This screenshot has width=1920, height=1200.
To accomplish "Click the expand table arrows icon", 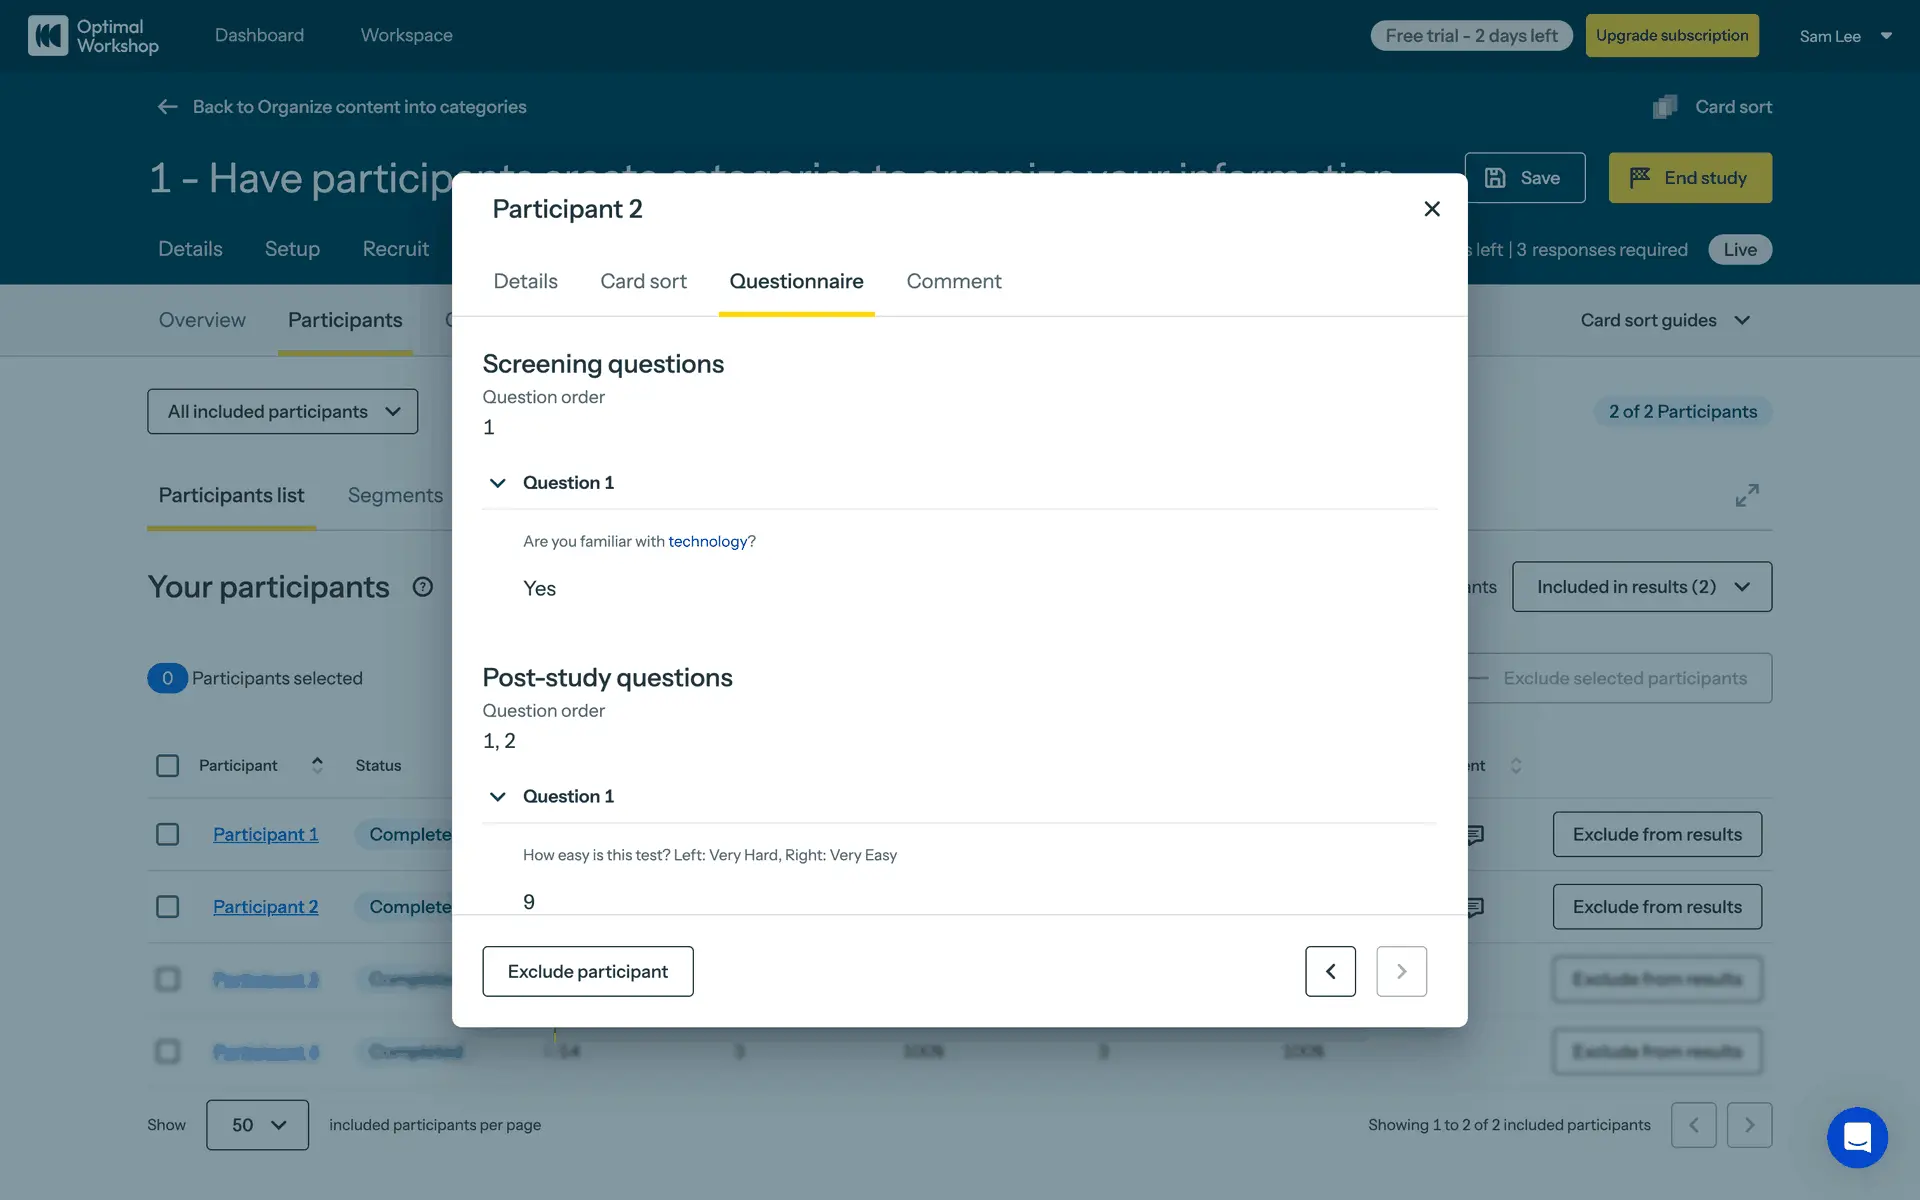I will point(1747,495).
